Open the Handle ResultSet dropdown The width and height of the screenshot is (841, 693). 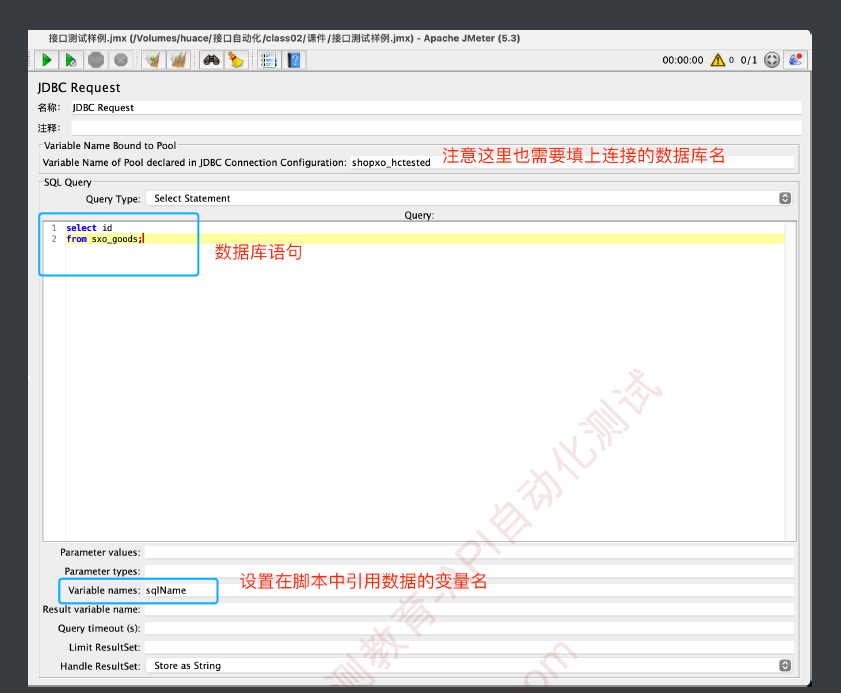(470, 666)
